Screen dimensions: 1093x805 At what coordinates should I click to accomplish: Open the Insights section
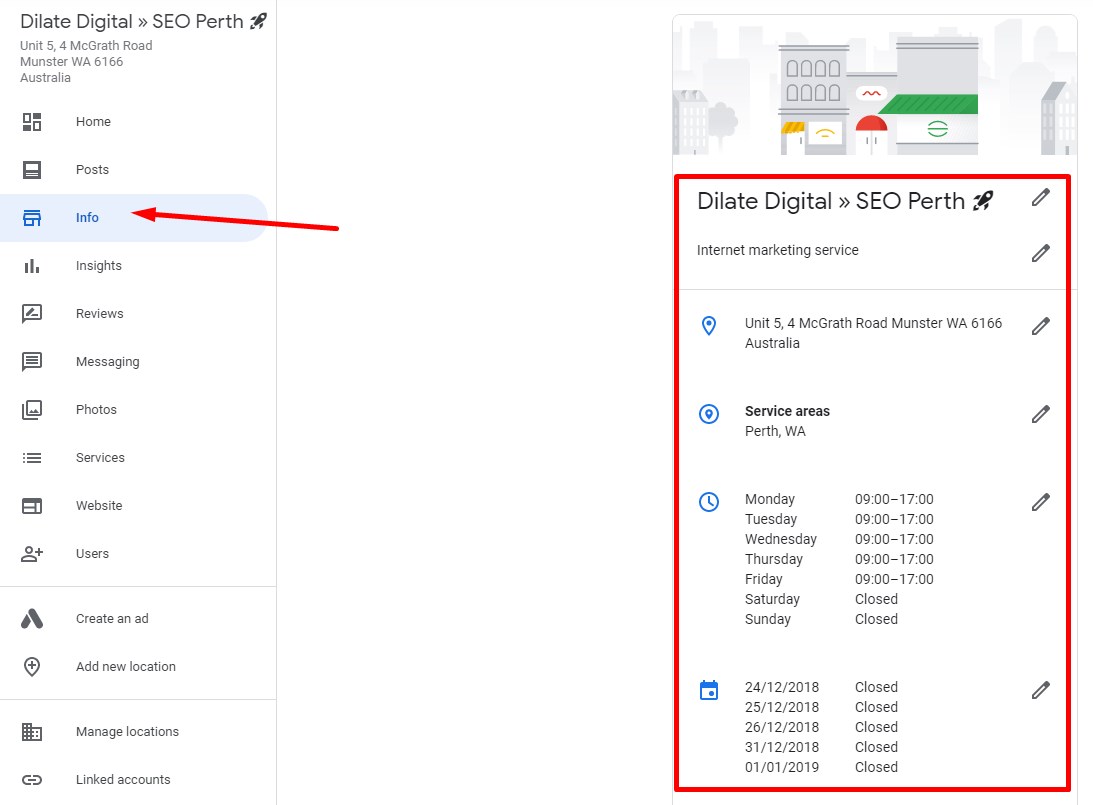coord(134,266)
